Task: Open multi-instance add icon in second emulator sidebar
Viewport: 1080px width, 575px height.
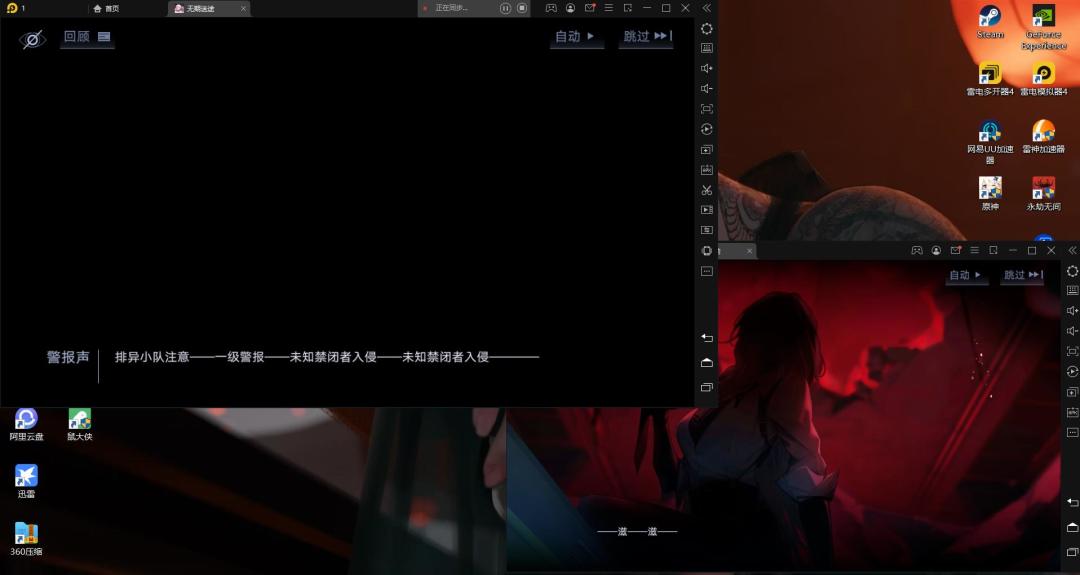Action: pyautogui.click(x=1072, y=392)
